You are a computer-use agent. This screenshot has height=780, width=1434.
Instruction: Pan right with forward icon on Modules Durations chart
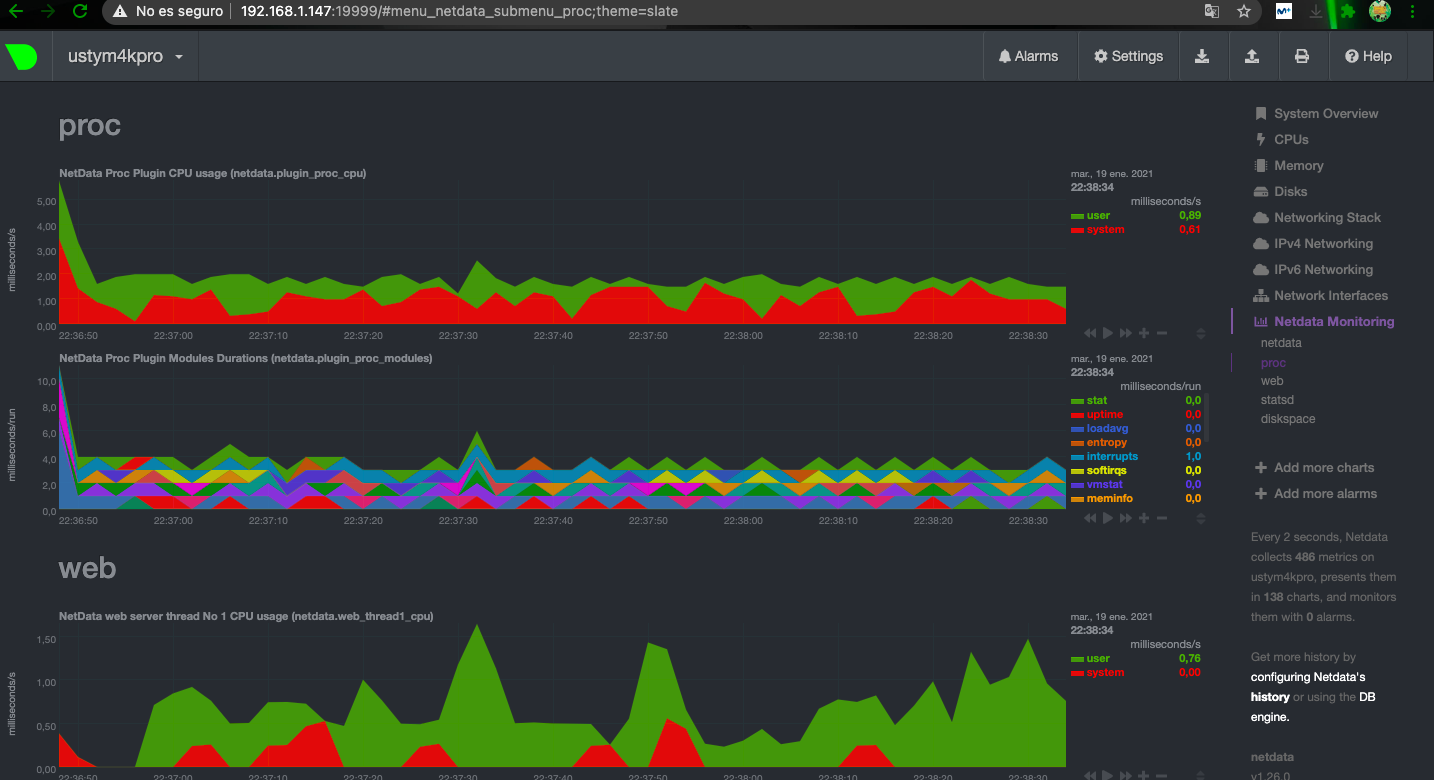tap(1126, 518)
